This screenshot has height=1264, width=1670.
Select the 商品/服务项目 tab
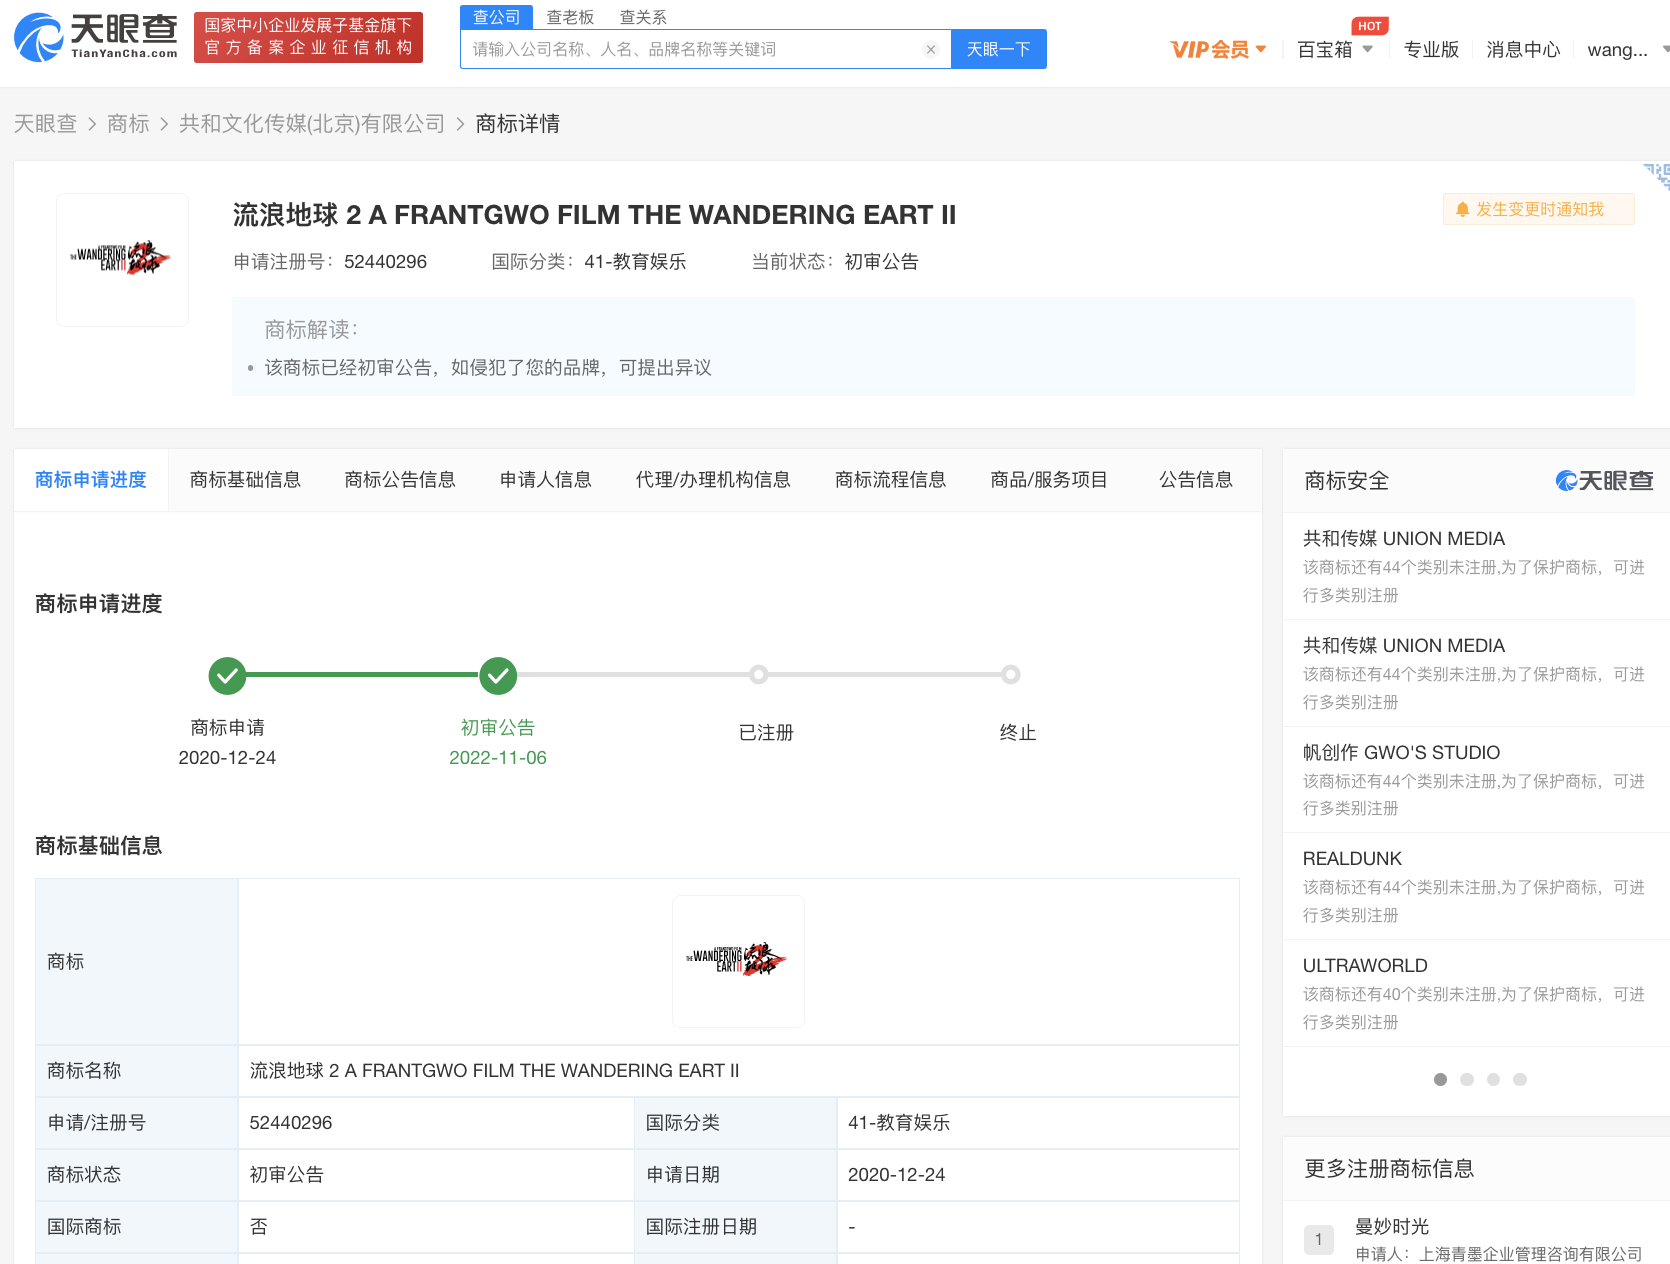1049,480
